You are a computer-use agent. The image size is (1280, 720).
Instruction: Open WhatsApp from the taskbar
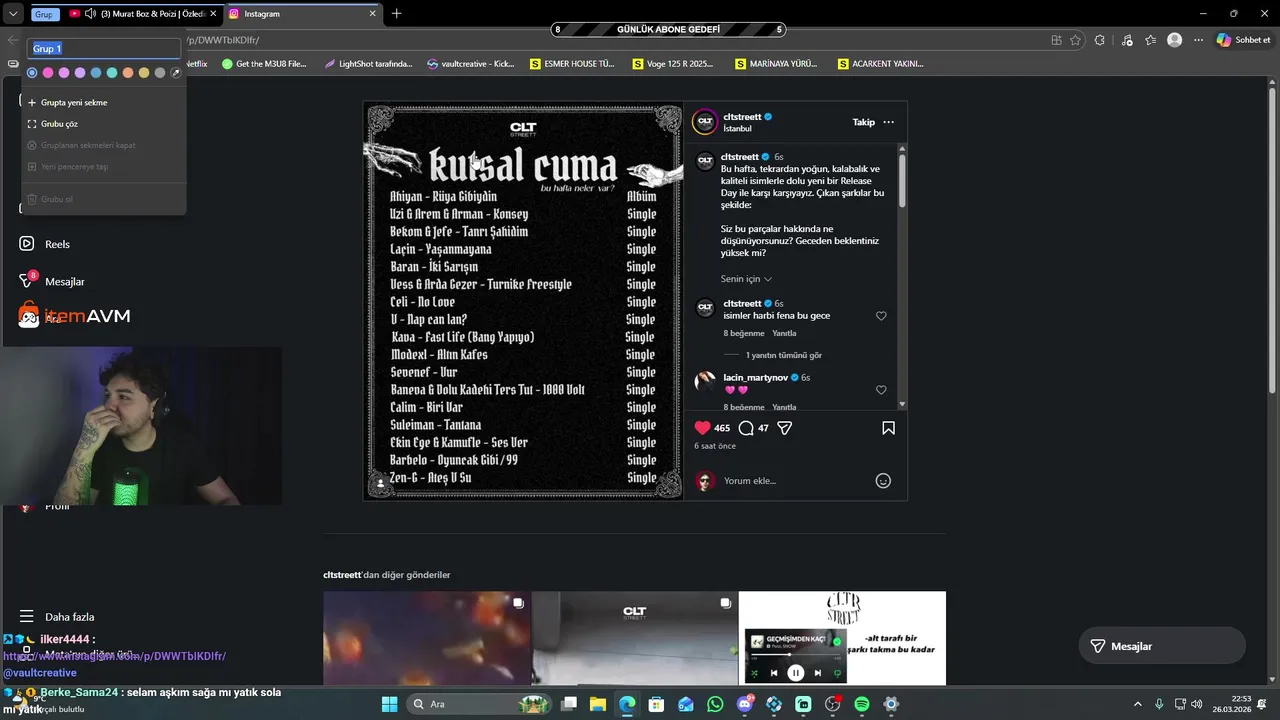point(715,704)
